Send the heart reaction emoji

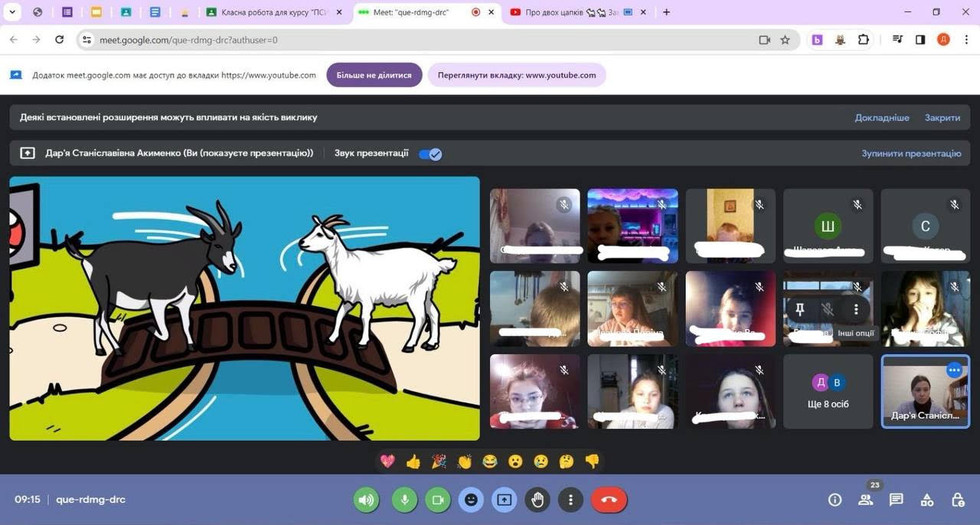(x=388, y=461)
